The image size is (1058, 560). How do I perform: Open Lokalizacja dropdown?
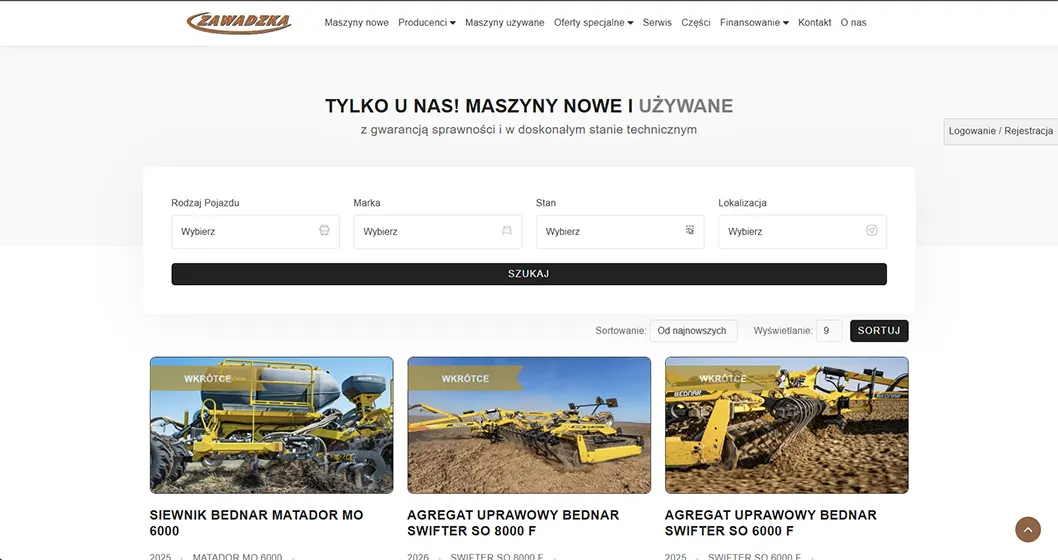[x=802, y=231]
